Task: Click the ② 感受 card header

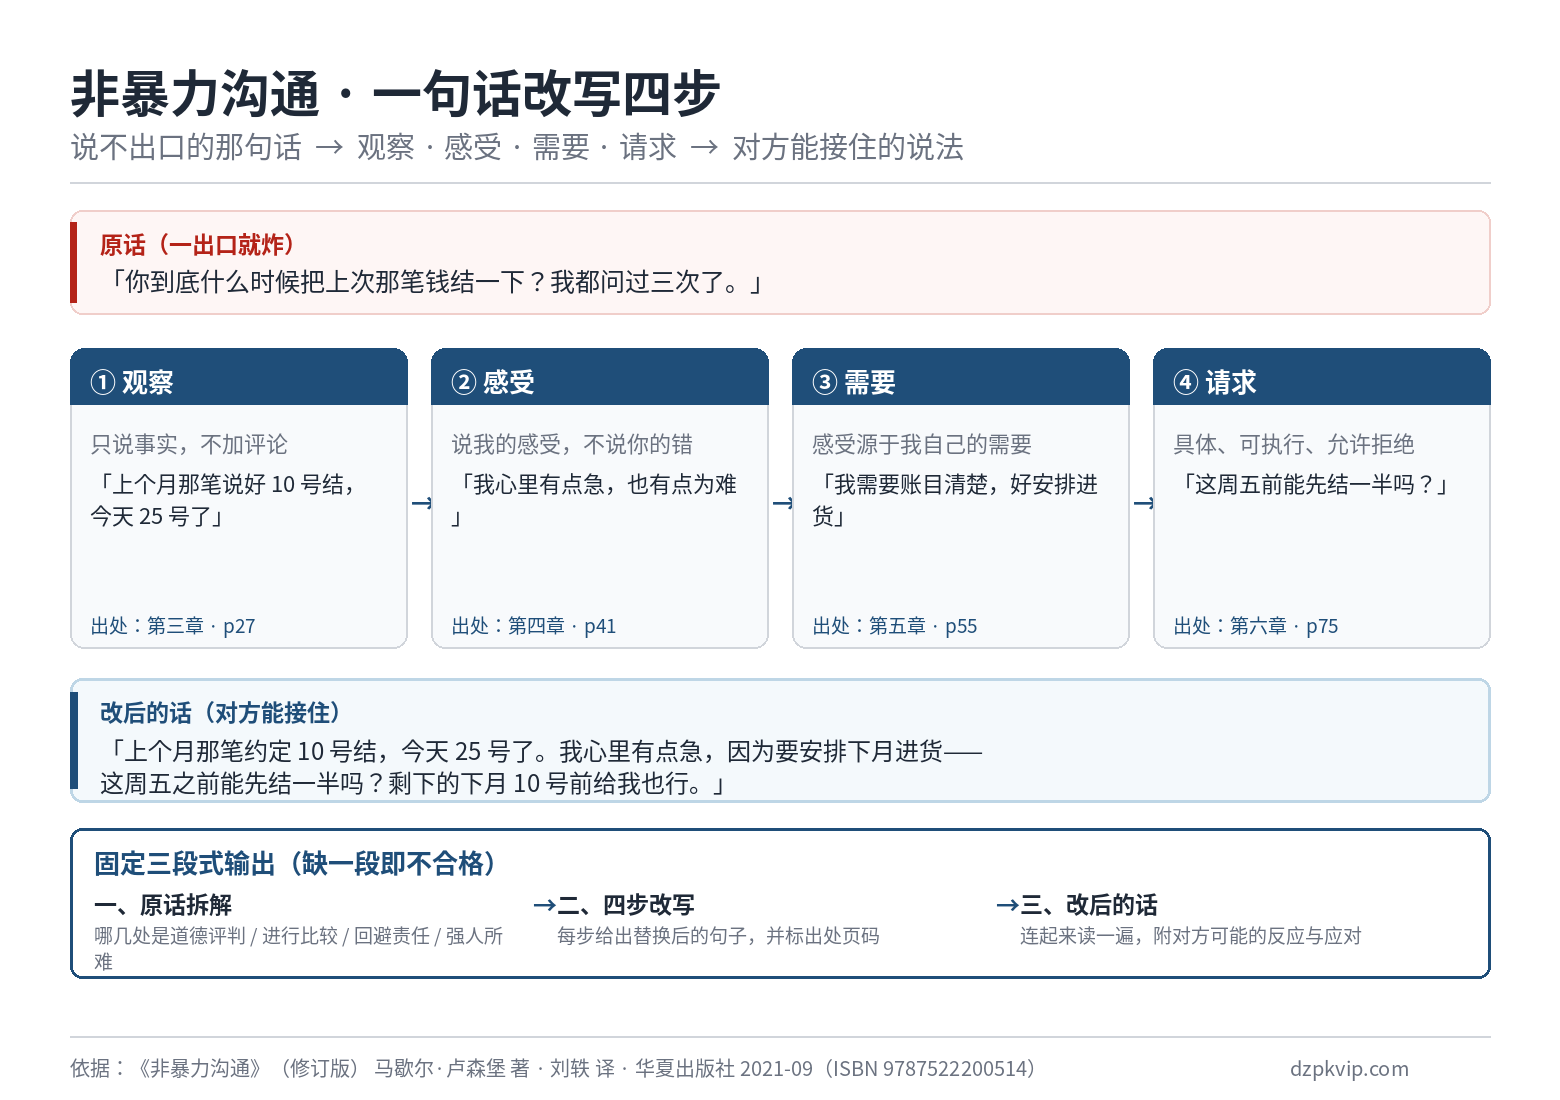Action: coord(600,378)
